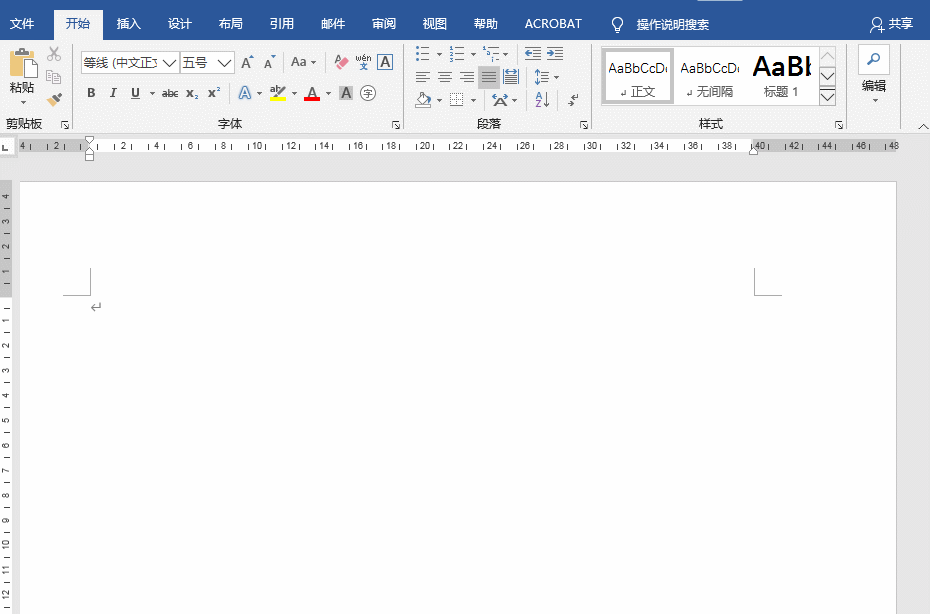
Task: Toggle italic formatting
Action: [113, 93]
